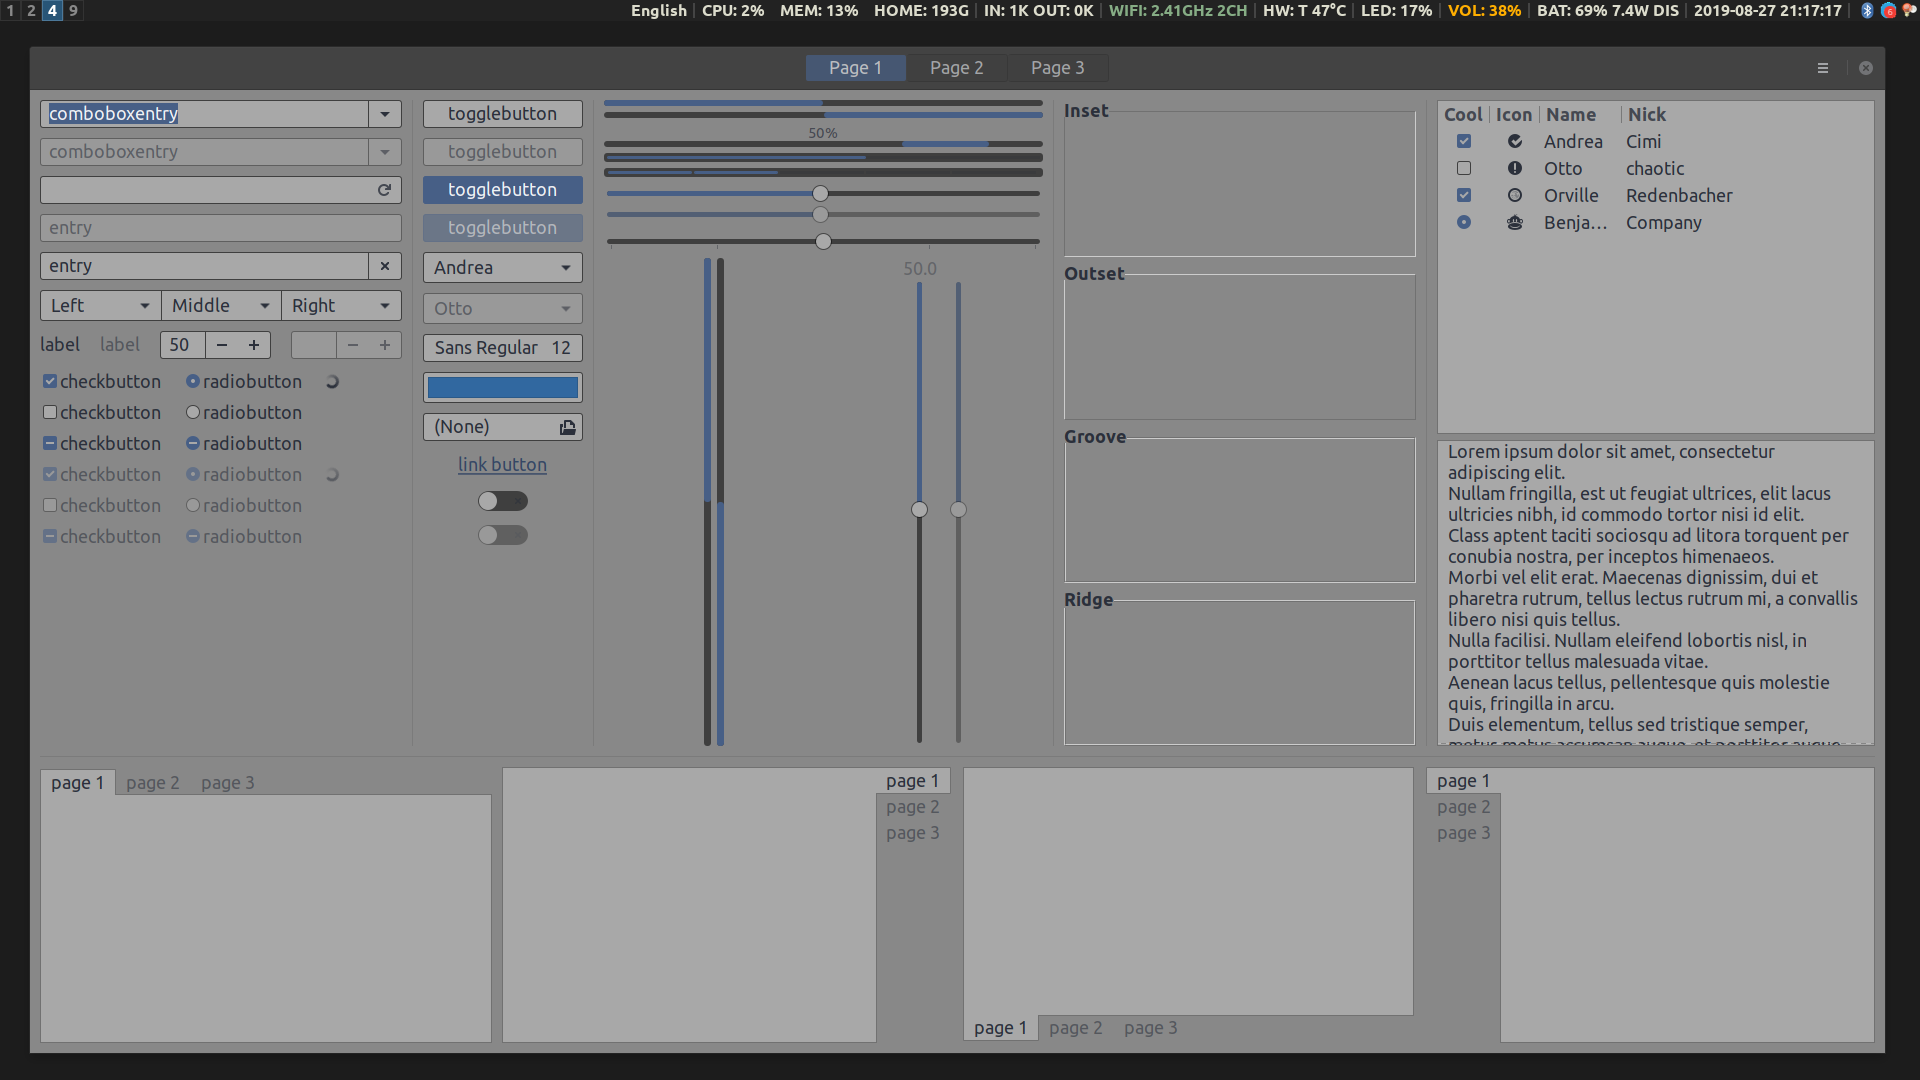
Task: Click the hamburger menu icon in header bar
Action: pos(1822,68)
